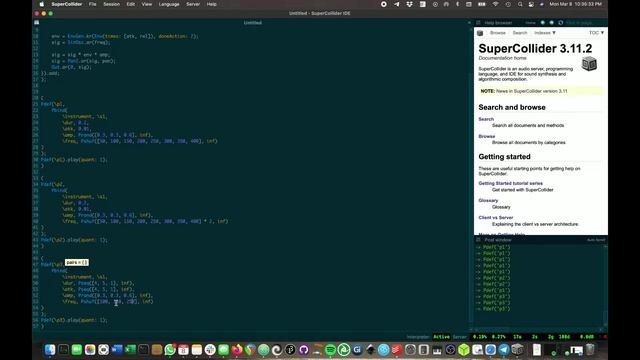Go back using the help browser's first round button

(543, 23)
